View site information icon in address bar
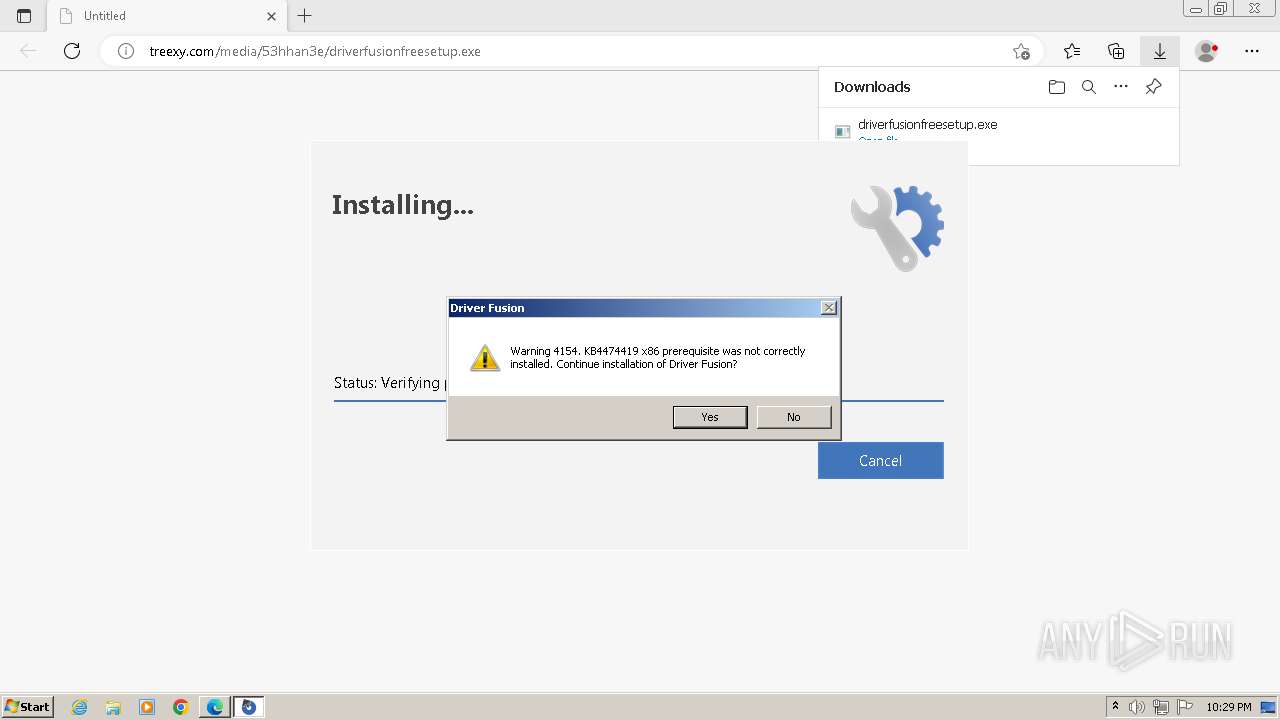This screenshot has width=1280, height=720. (x=126, y=51)
